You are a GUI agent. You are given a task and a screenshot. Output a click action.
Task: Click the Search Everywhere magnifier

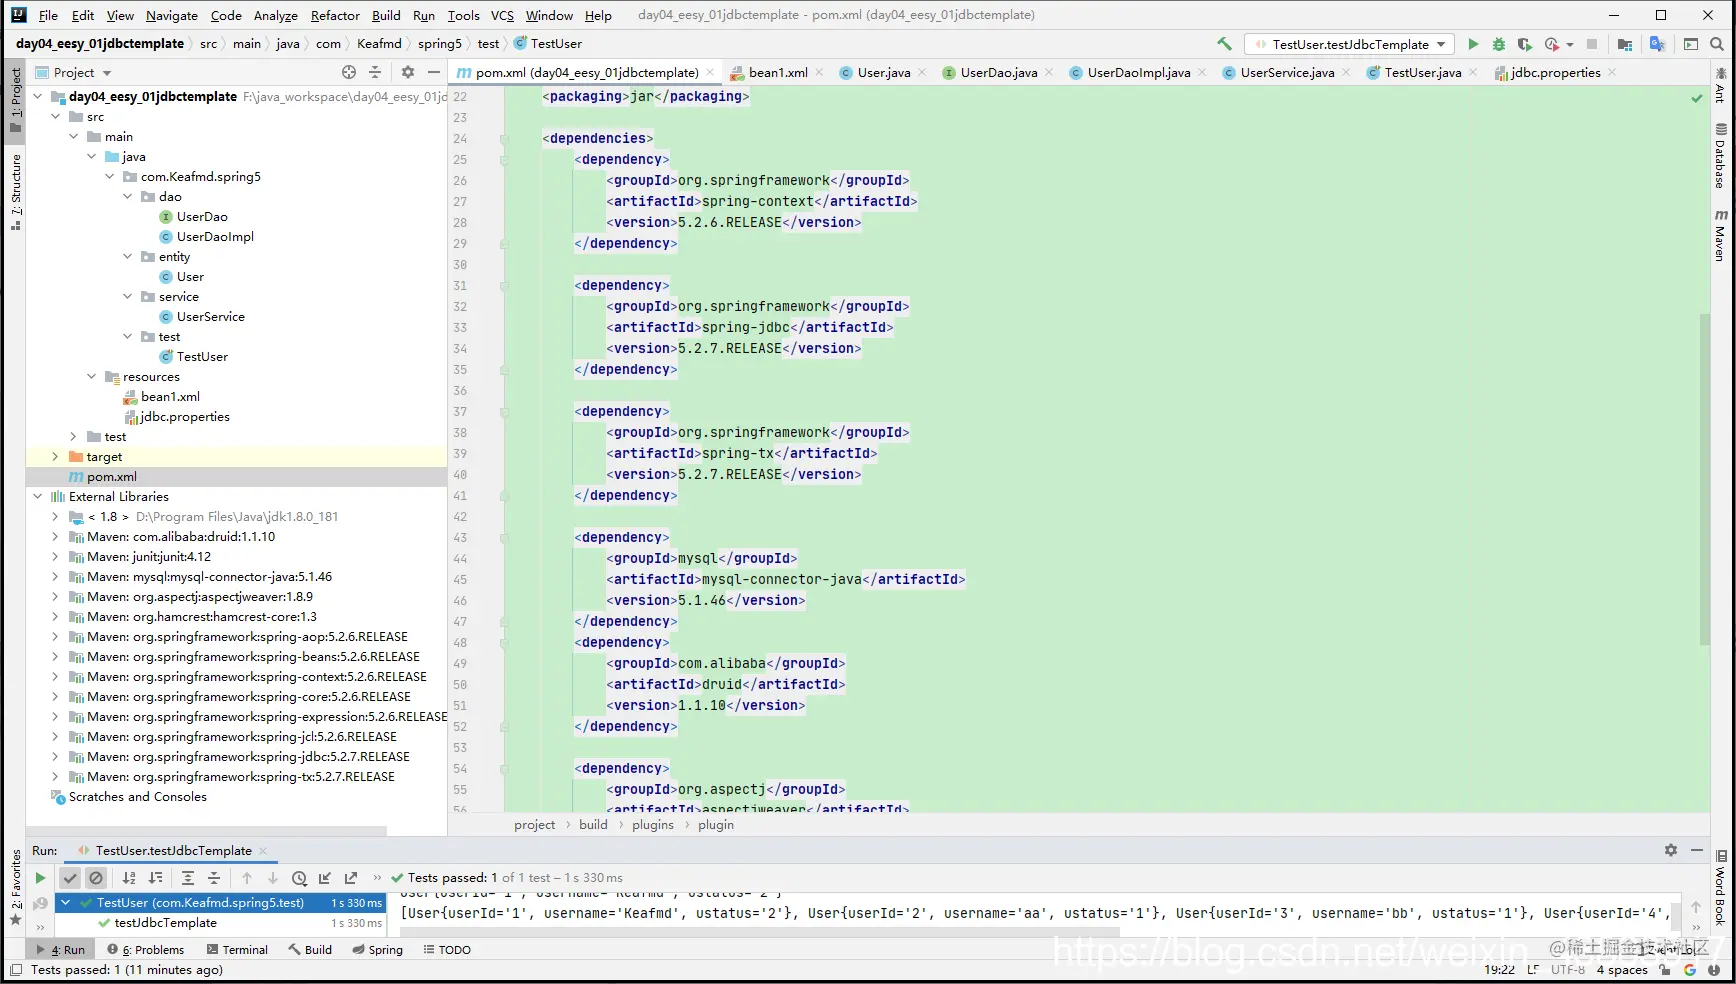pos(1717,44)
